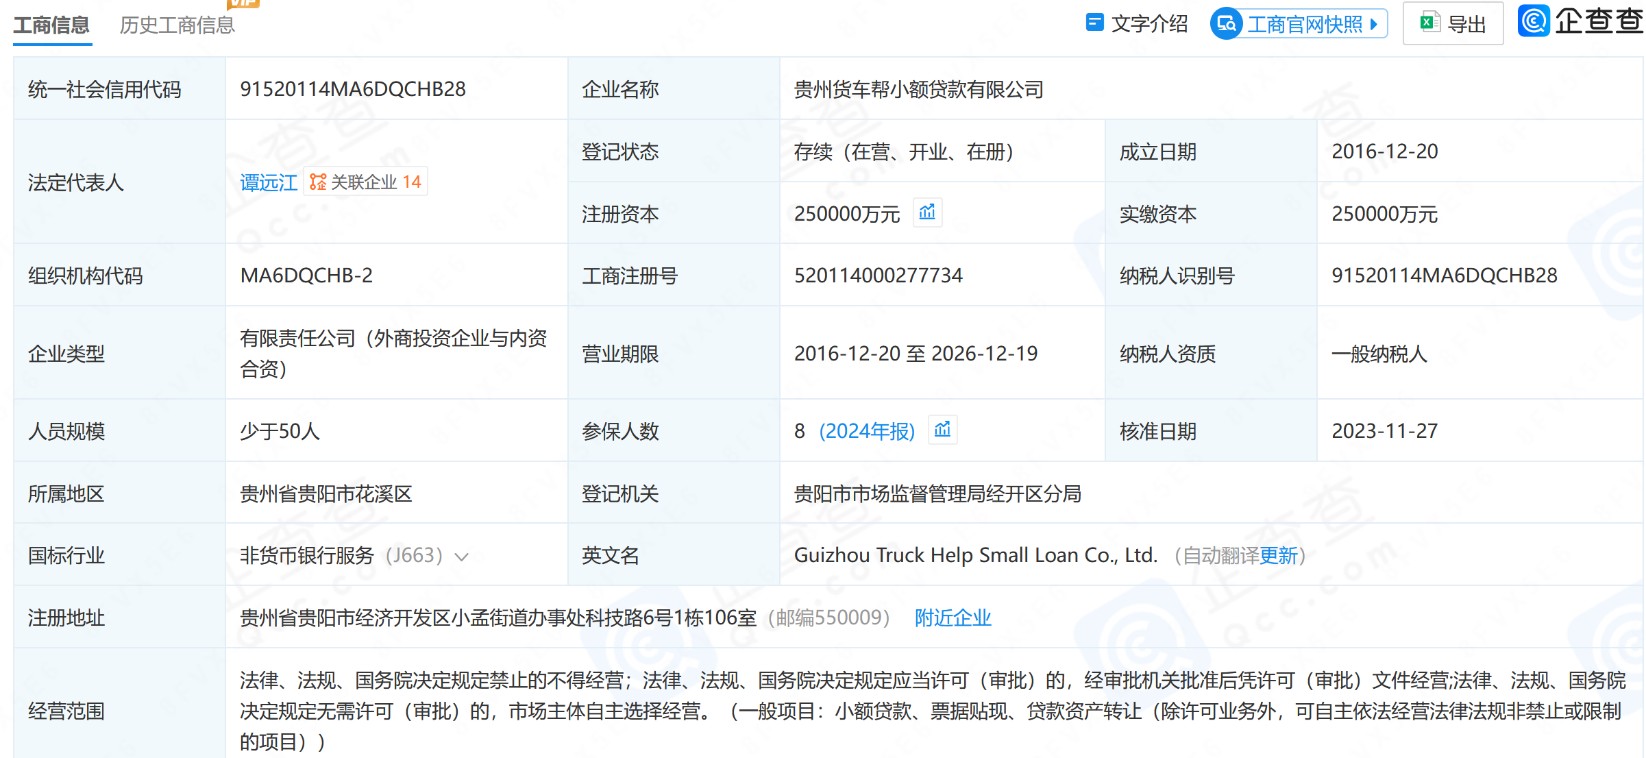Click postal code (邮编550009) text
This screenshot has height=758, width=1646.
pos(828,618)
